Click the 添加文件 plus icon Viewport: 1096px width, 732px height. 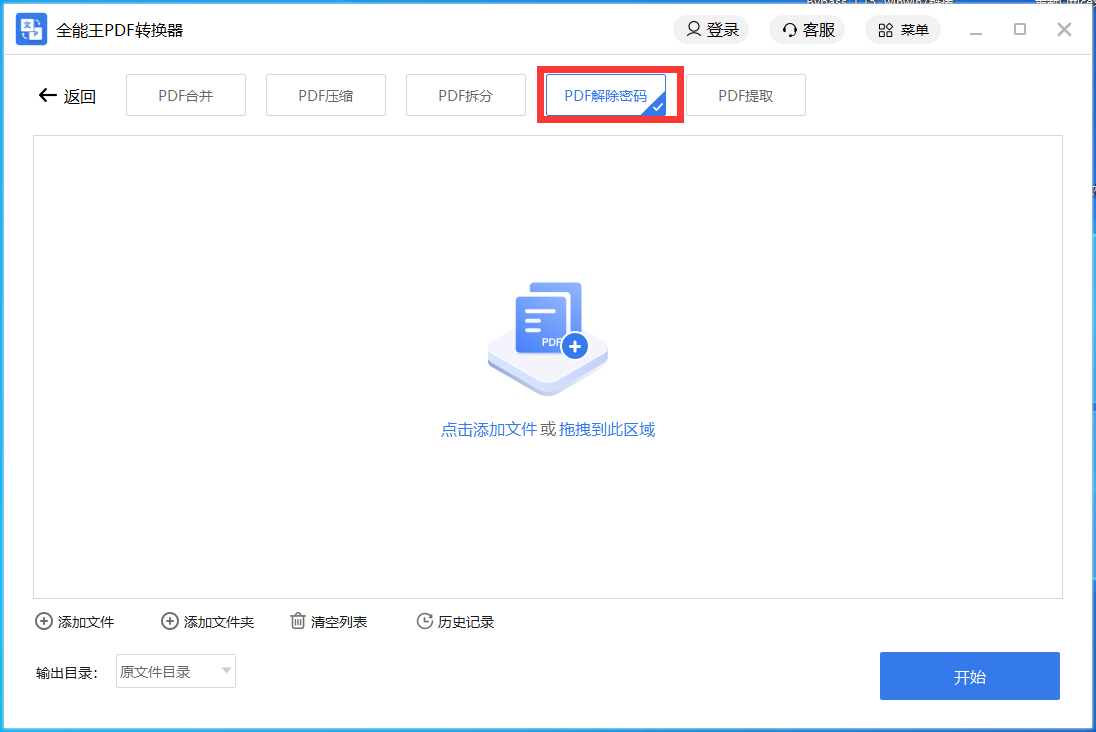[x=43, y=621]
